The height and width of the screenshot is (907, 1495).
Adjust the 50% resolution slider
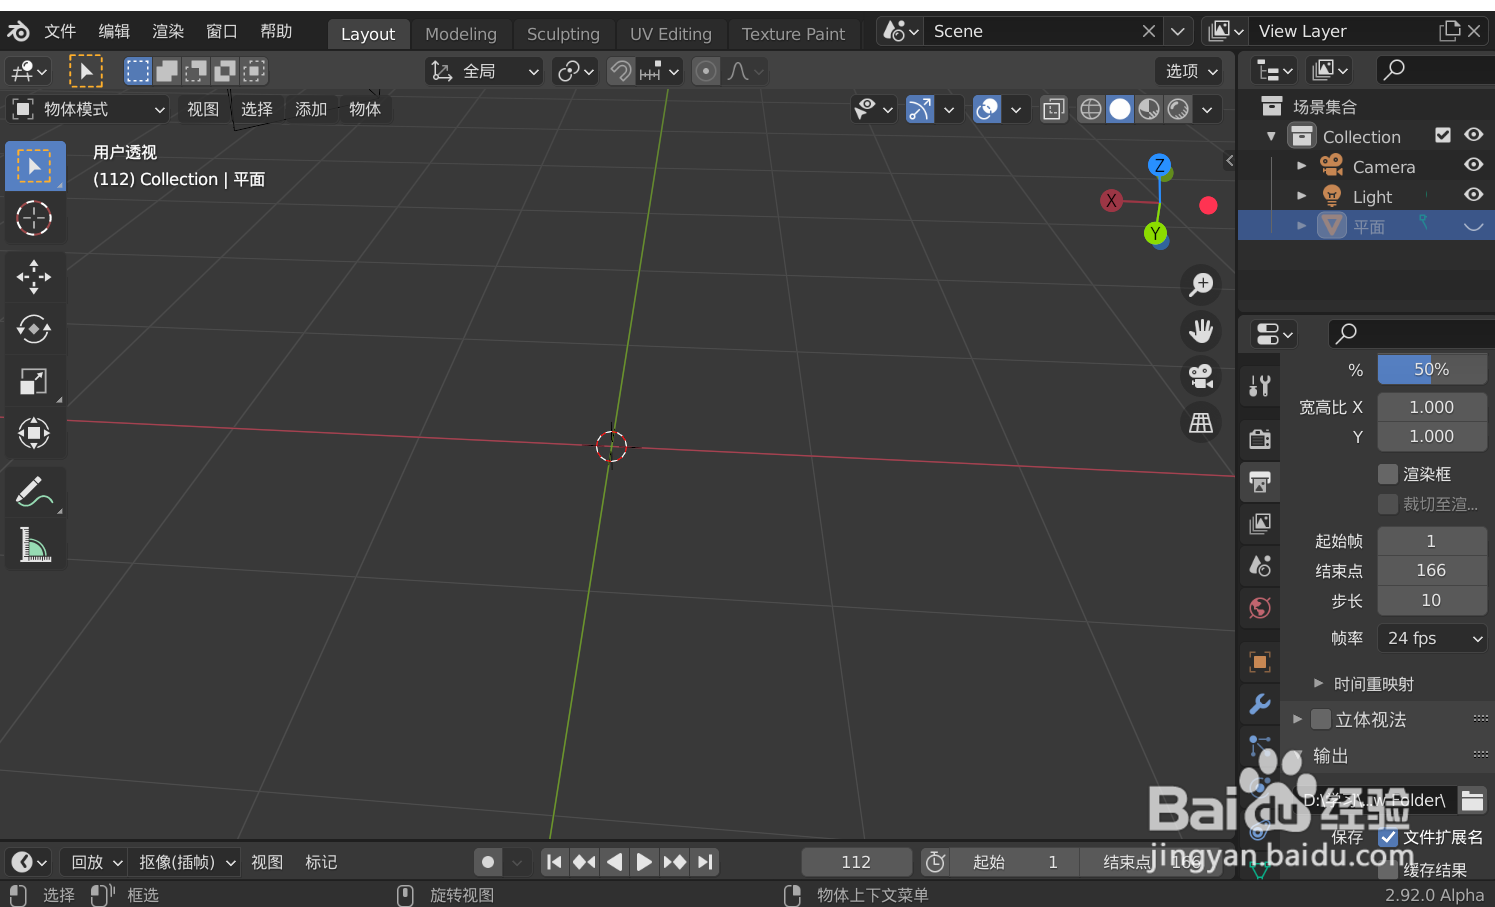pos(1431,369)
